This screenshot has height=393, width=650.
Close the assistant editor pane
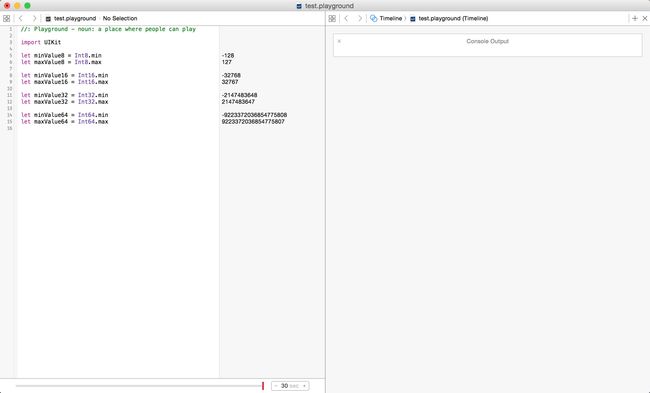(x=645, y=18)
